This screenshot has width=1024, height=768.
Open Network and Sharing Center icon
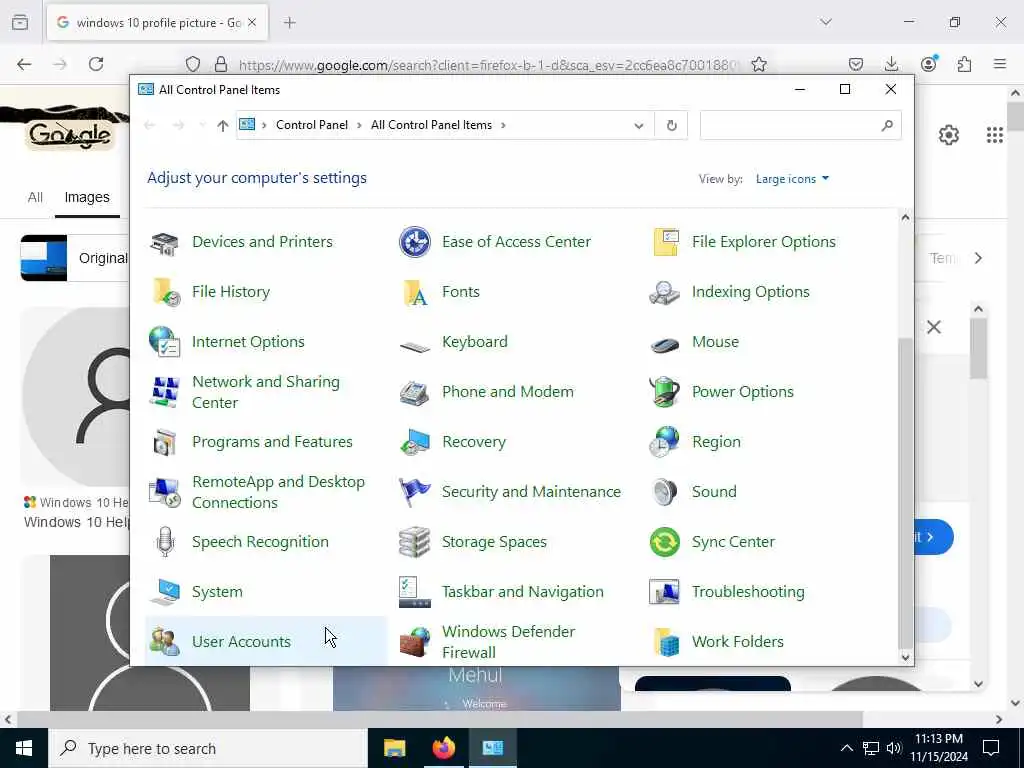coord(165,392)
